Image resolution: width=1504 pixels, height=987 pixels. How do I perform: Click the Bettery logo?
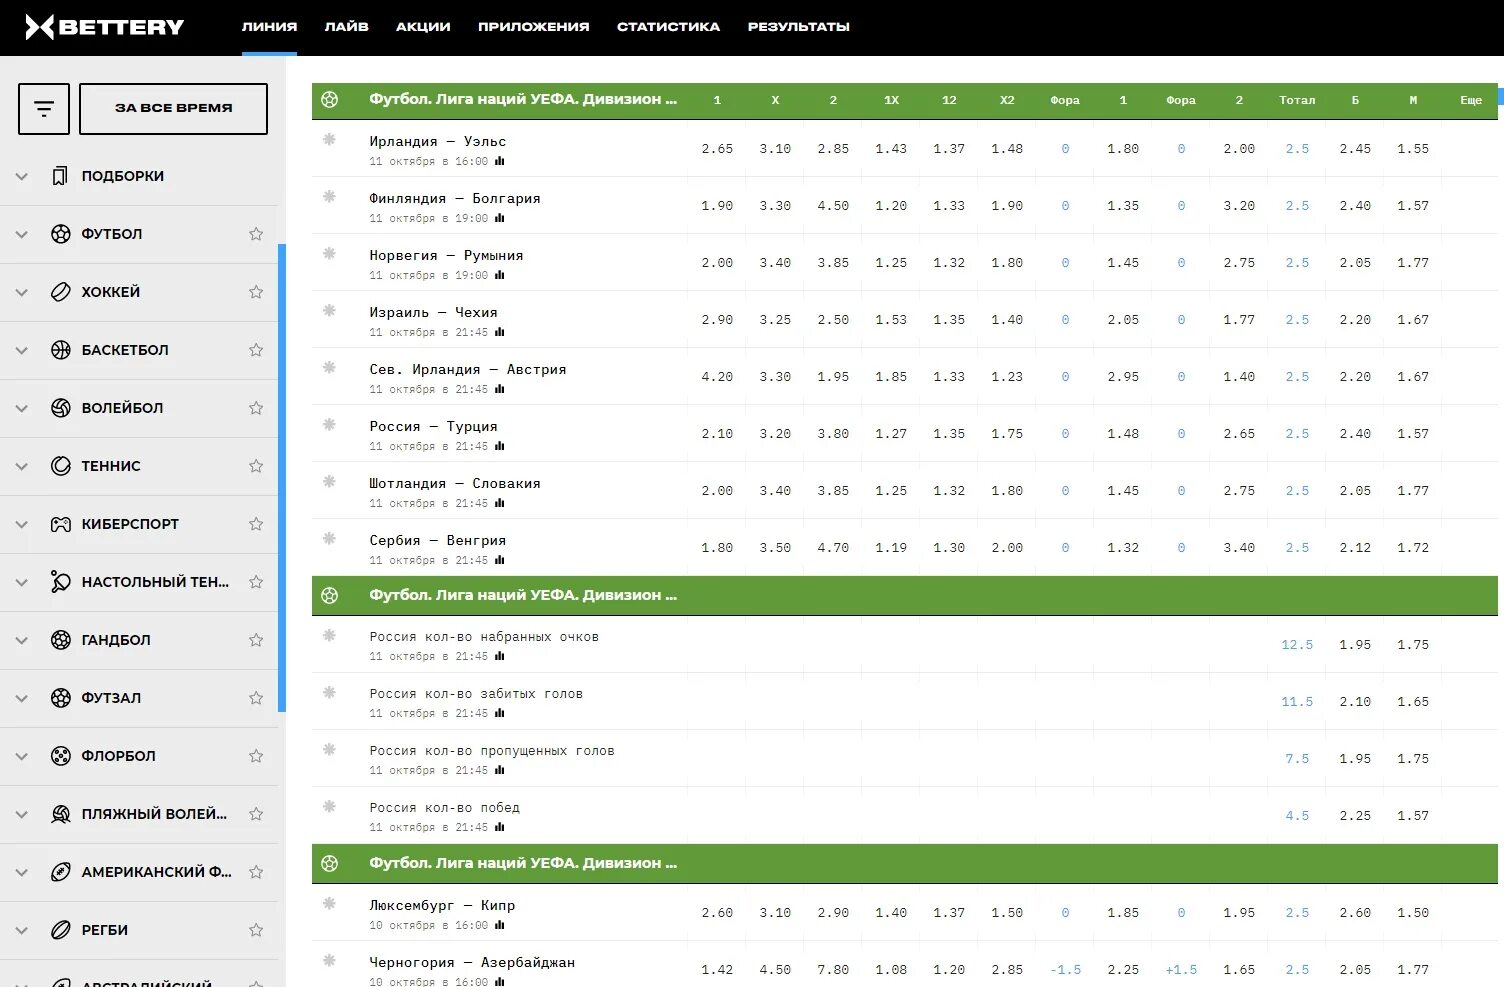click(x=104, y=27)
